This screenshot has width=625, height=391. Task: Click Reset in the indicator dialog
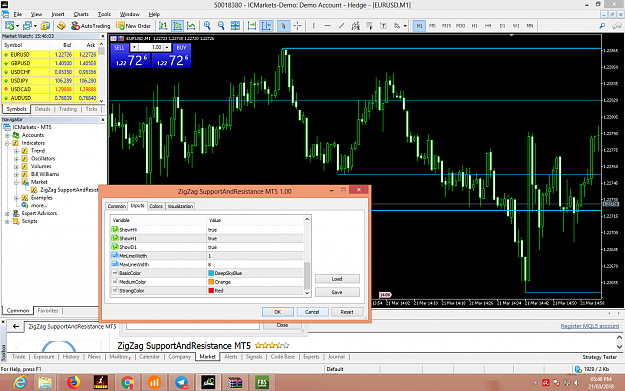tap(347, 312)
